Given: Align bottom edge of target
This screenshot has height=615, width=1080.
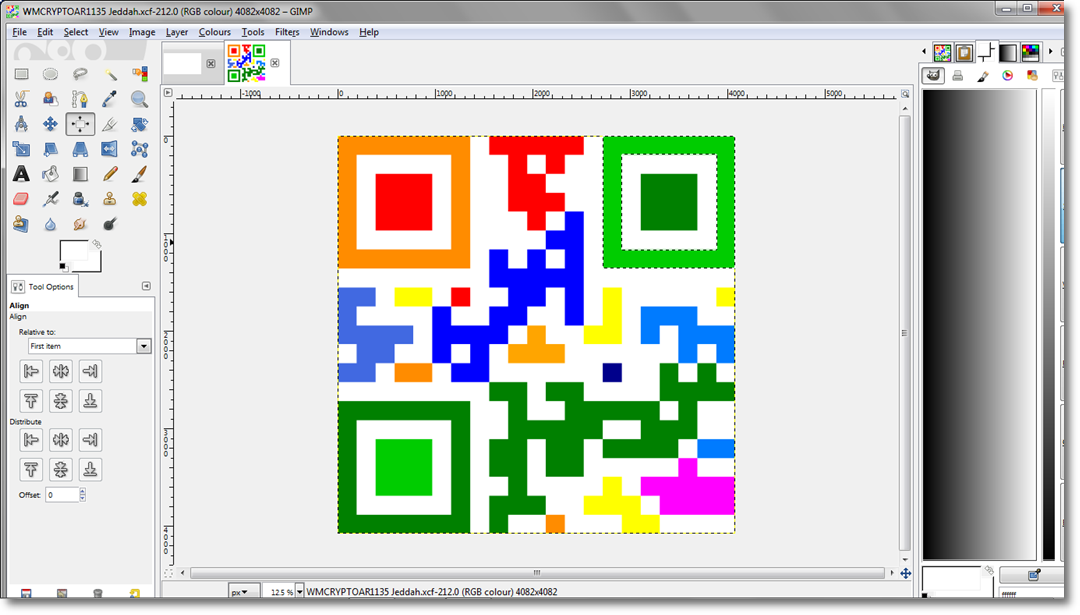Looking at the screenshot, I should [90, 401].
